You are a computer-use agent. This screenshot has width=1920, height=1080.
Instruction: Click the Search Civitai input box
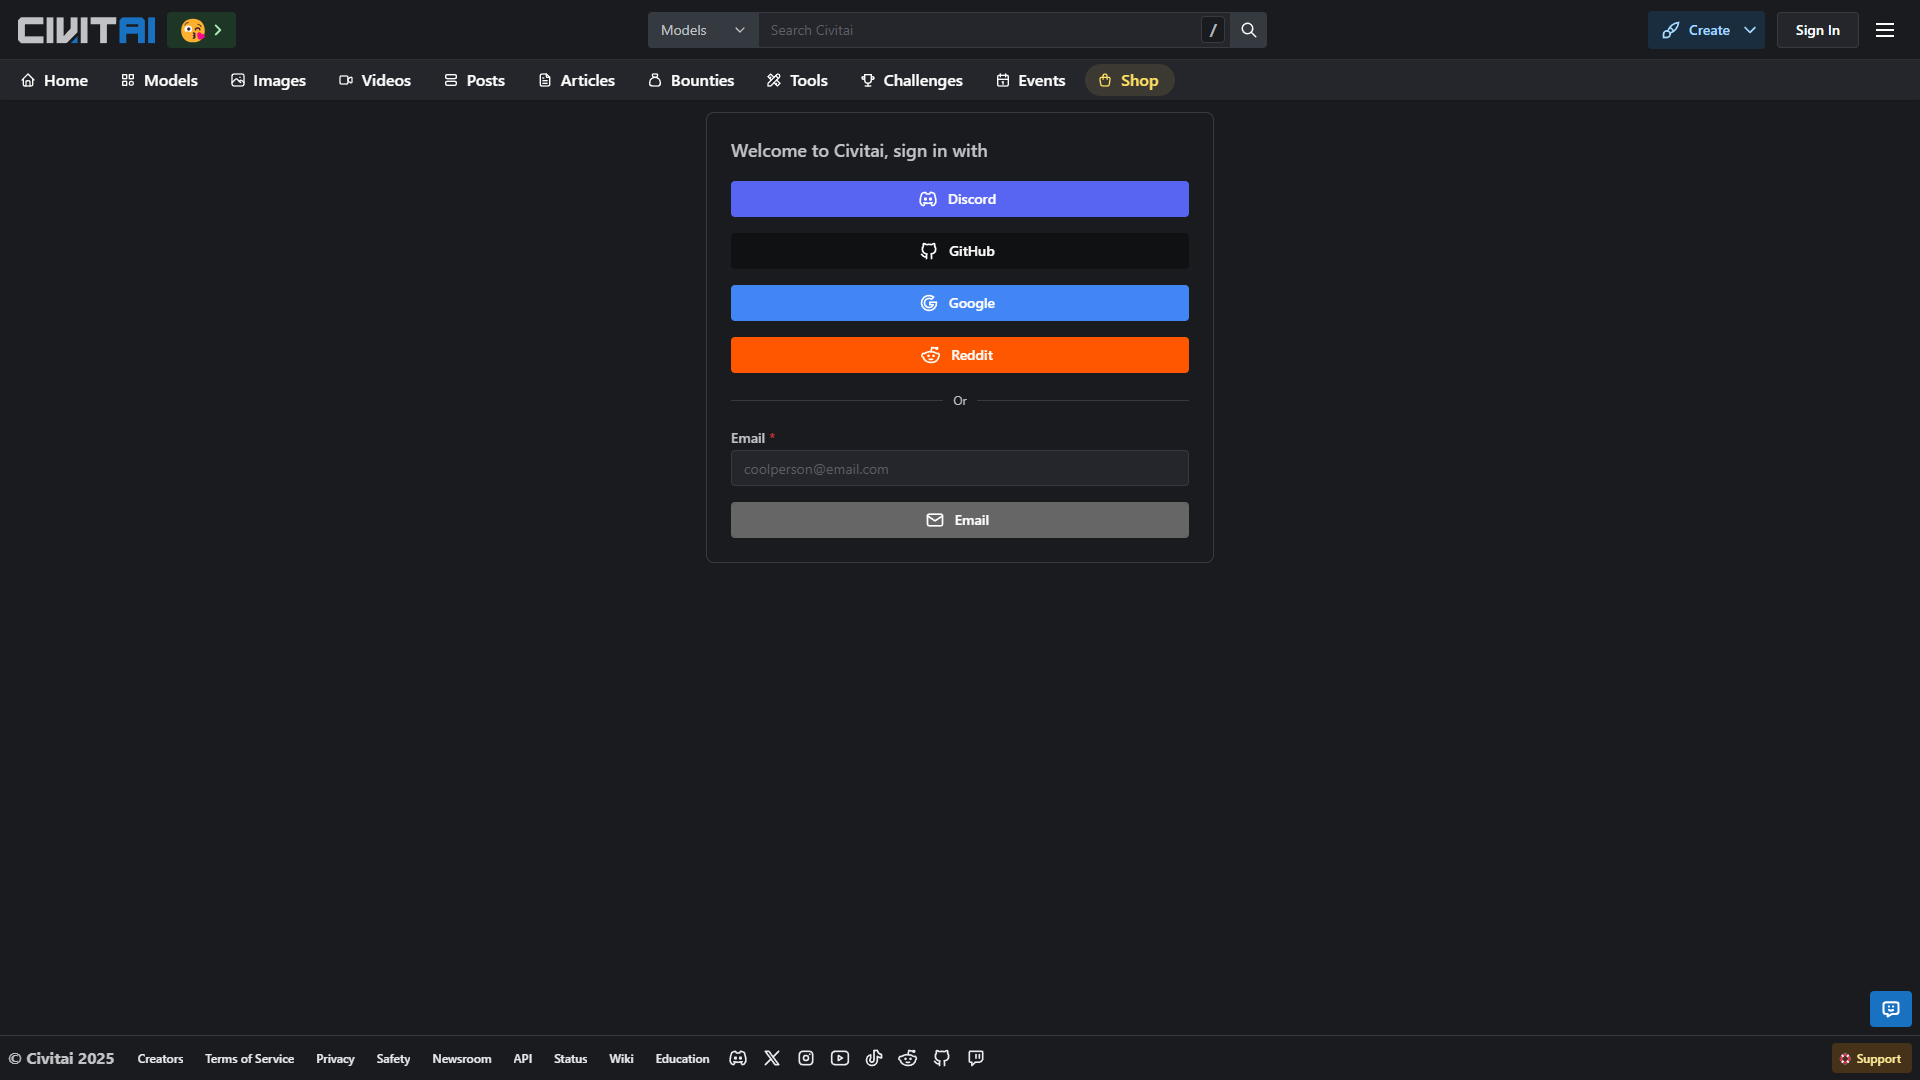point(980,30)
